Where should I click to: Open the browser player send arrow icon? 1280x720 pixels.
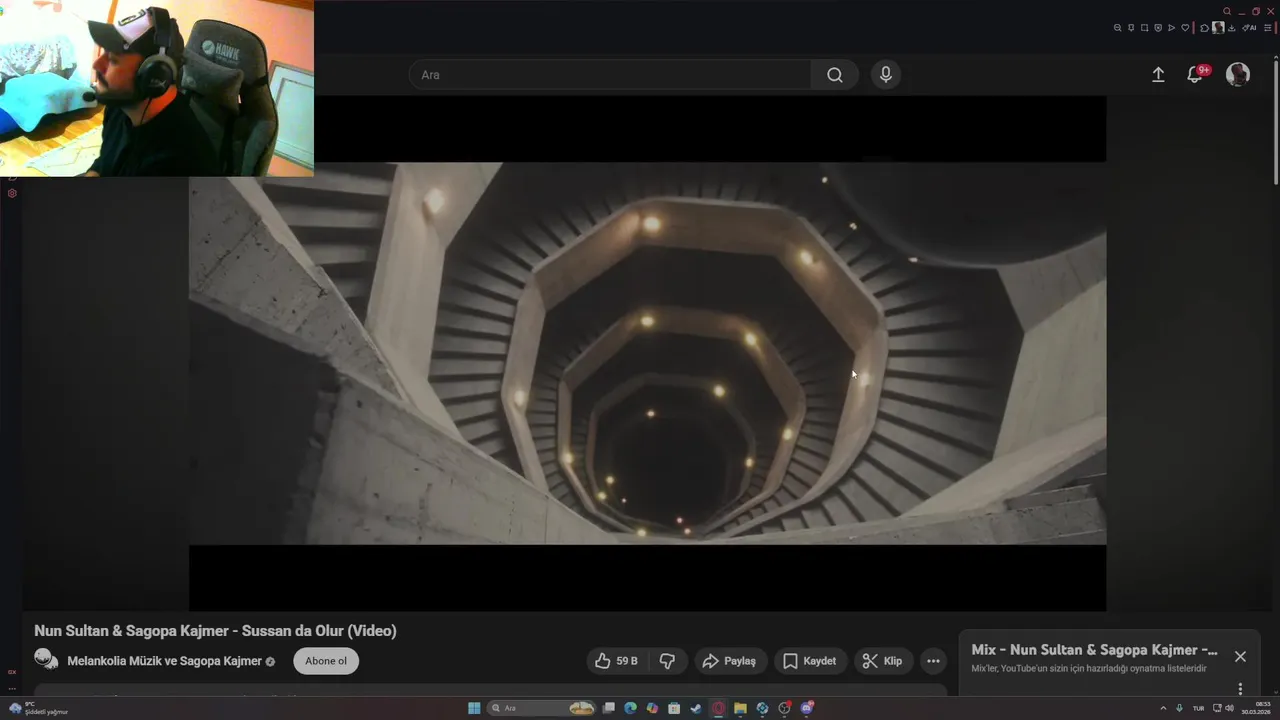pos(1171,28)
